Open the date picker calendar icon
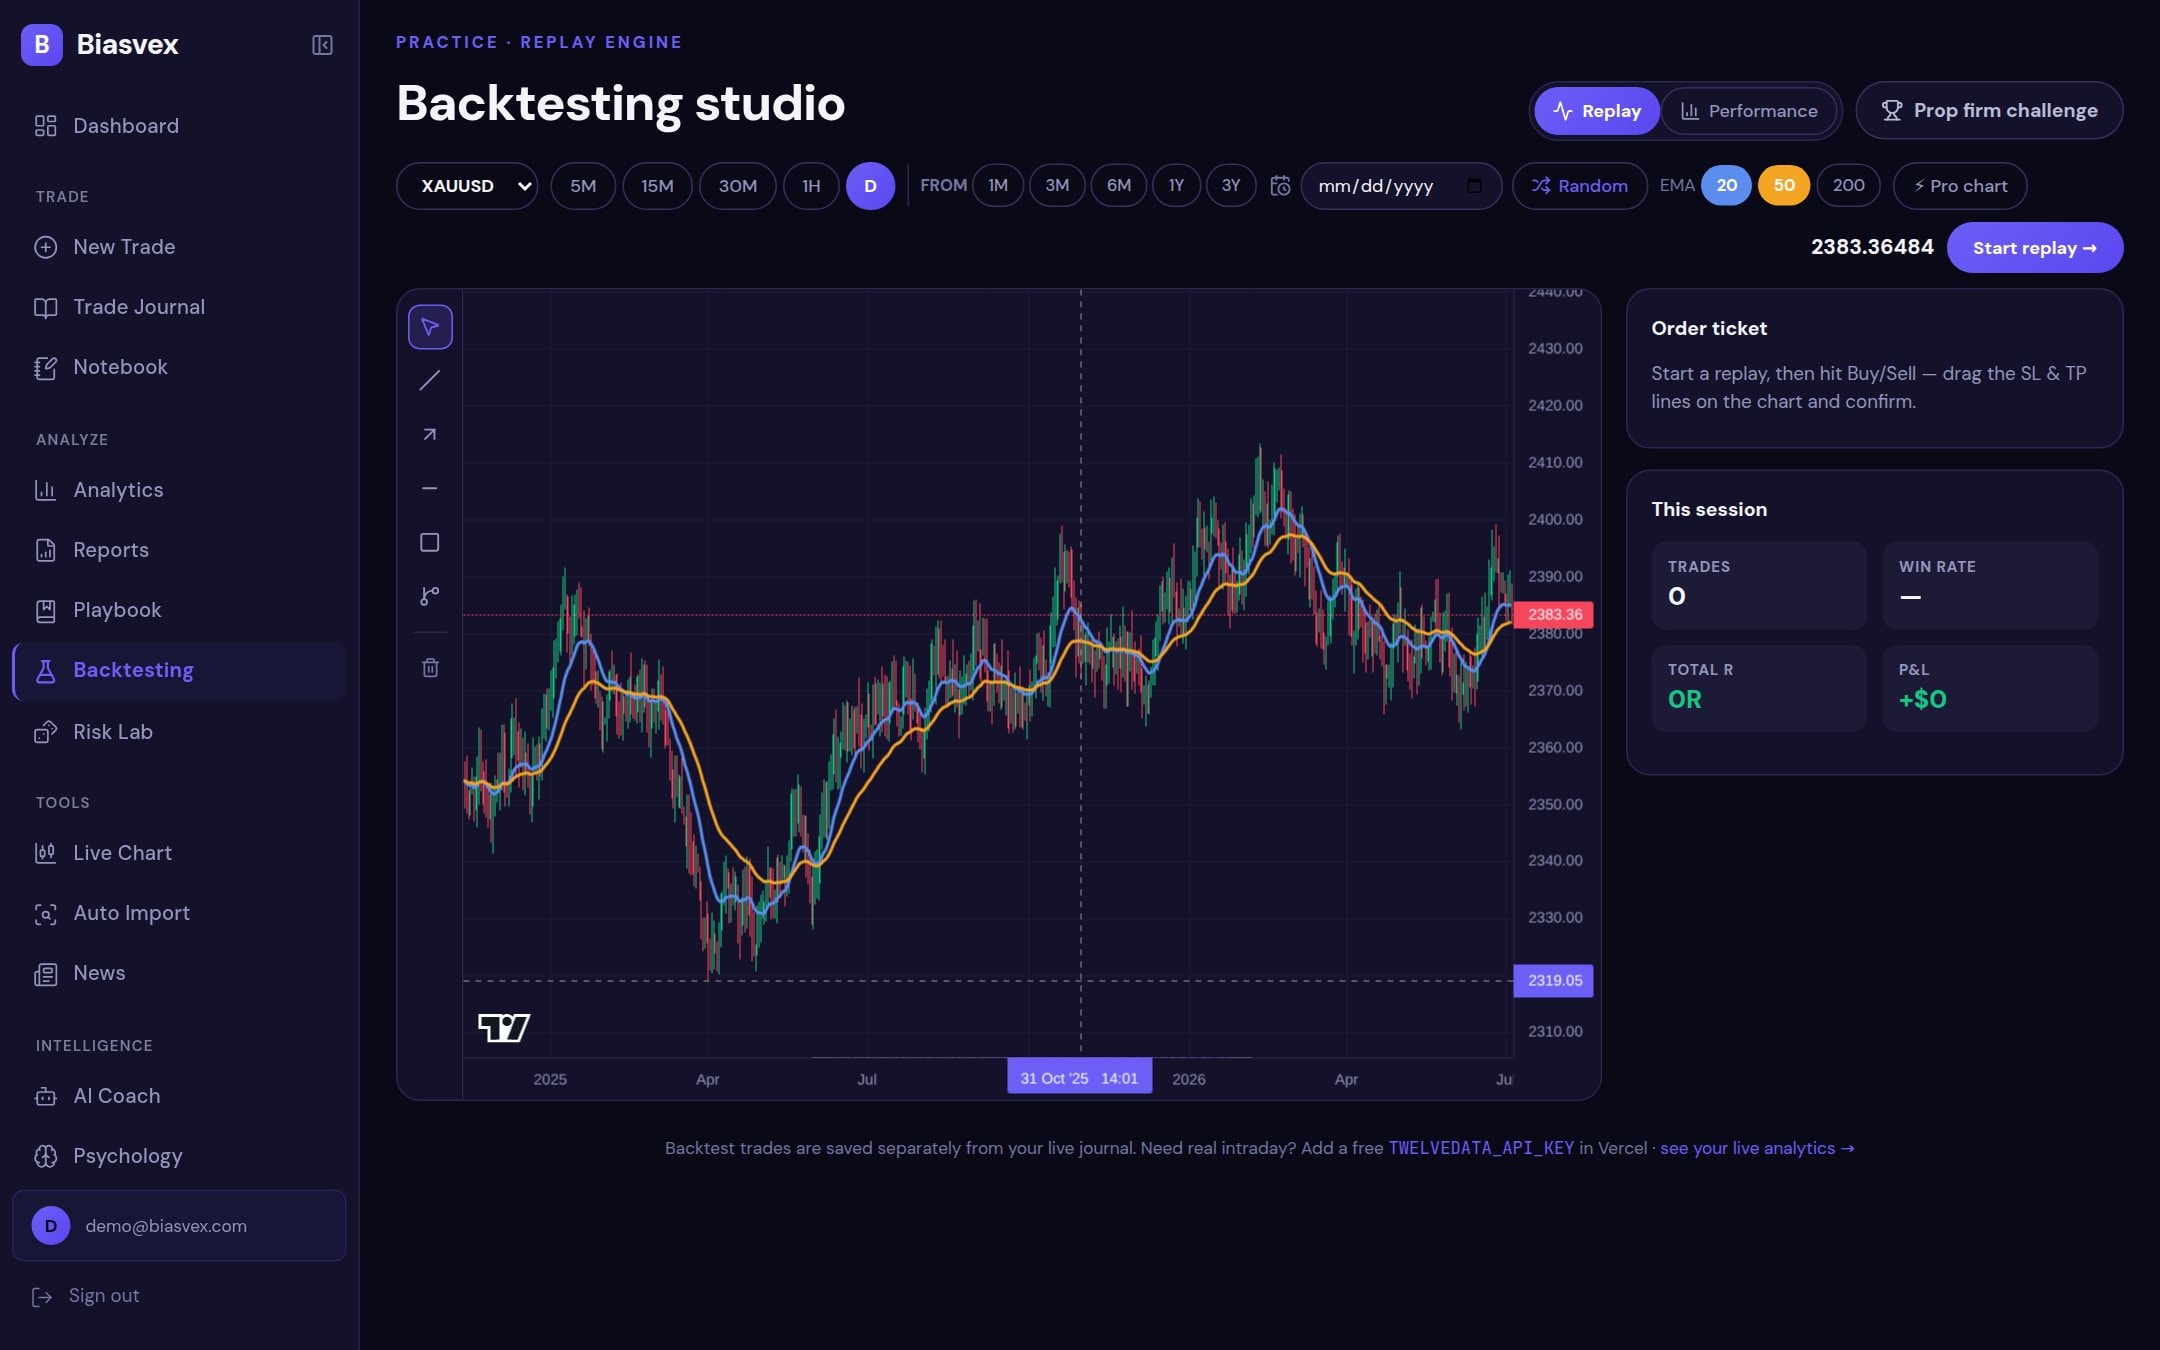This screenshot has height=1350, width=2160. (x=1474, y=186)
